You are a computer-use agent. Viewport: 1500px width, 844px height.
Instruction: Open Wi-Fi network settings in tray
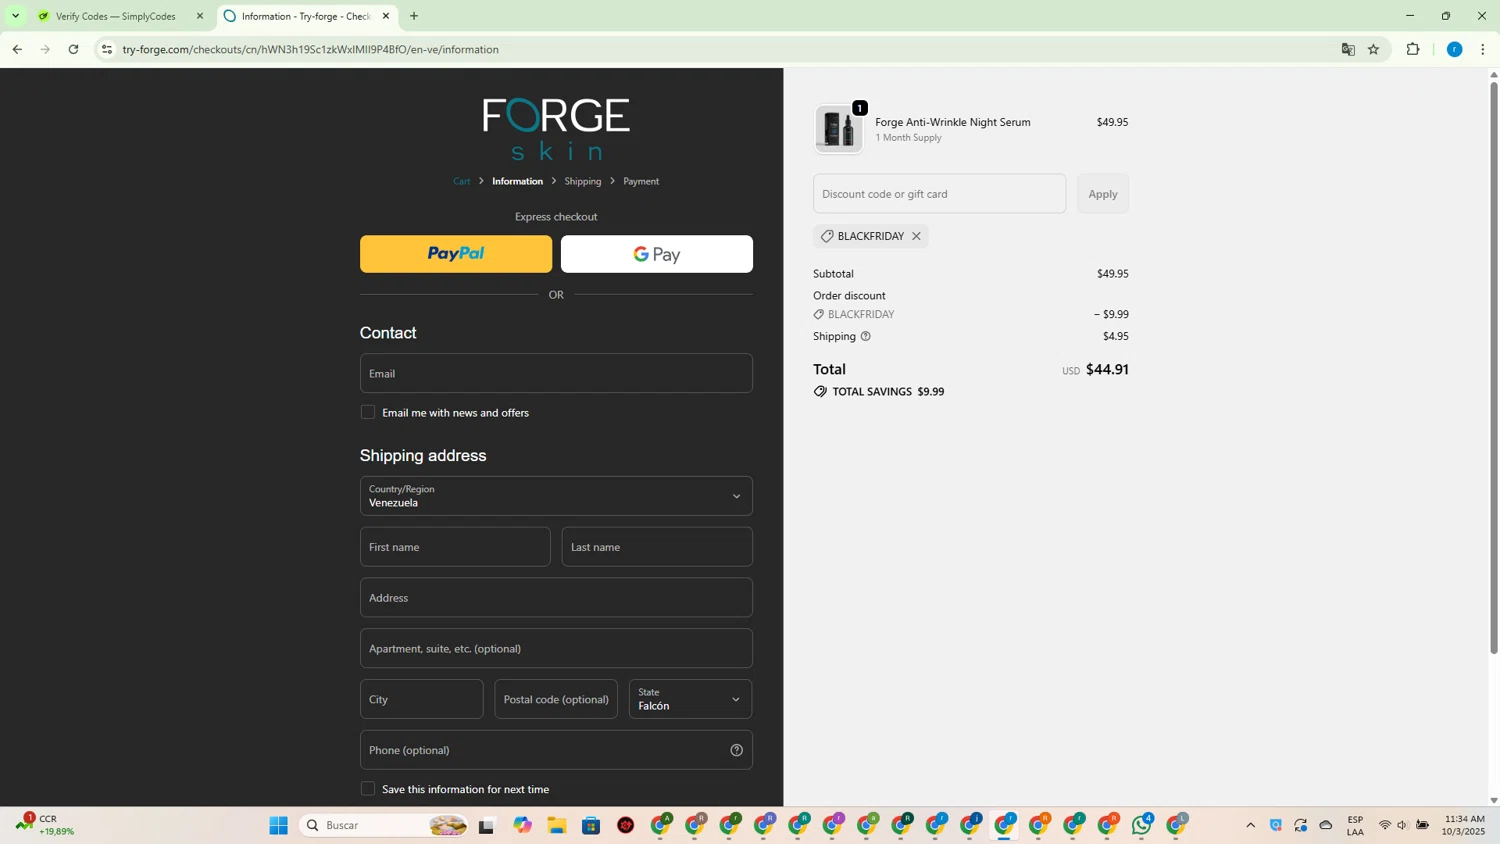coord(1385,825)
